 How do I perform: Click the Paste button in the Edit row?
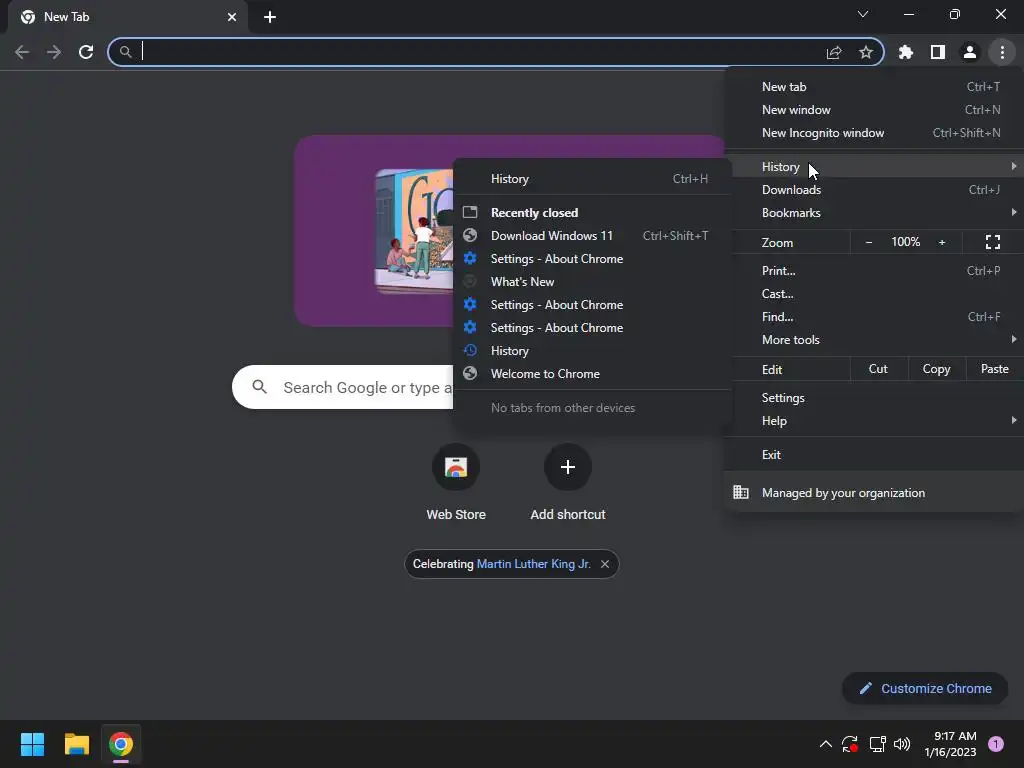click(995, 369)
